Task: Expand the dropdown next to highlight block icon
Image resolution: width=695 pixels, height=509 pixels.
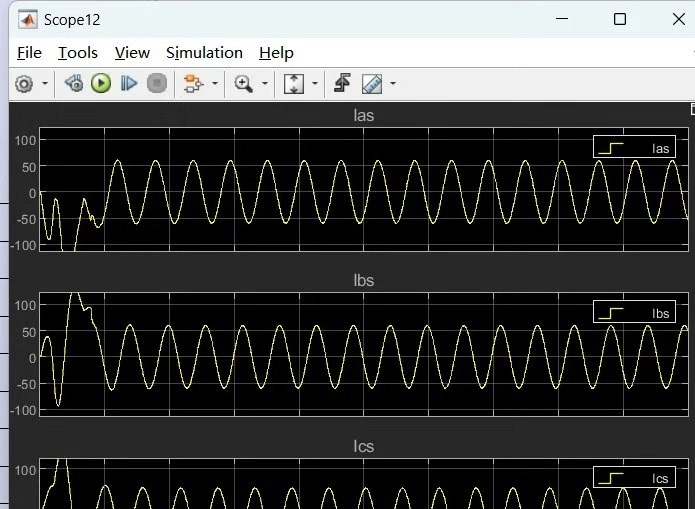Action: [x=215, y=83]
